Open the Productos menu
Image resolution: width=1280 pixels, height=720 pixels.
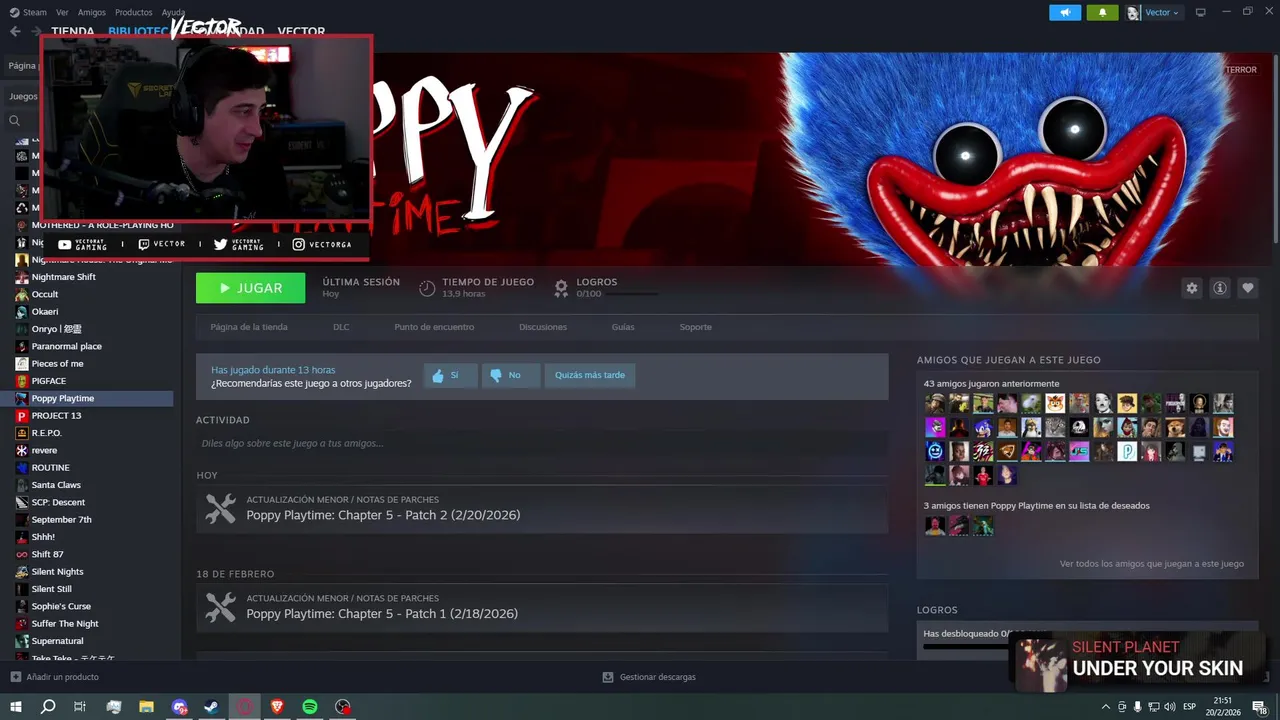[133, 12]
